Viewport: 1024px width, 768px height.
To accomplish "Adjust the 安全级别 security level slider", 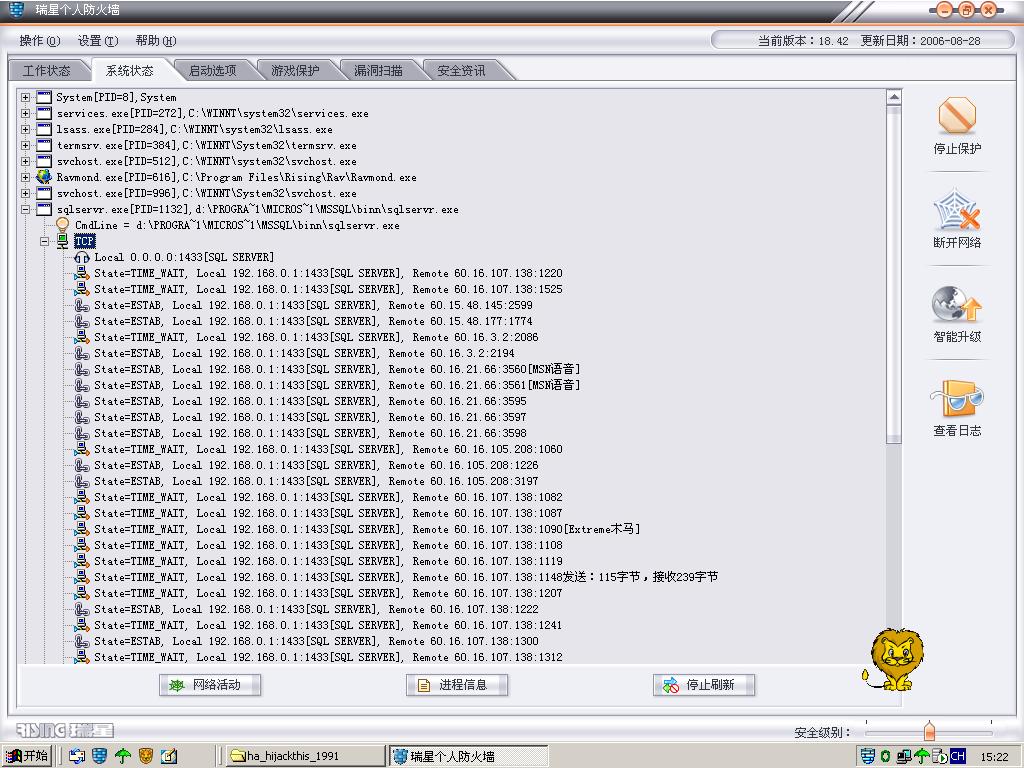I will click(x=929, y=730).
